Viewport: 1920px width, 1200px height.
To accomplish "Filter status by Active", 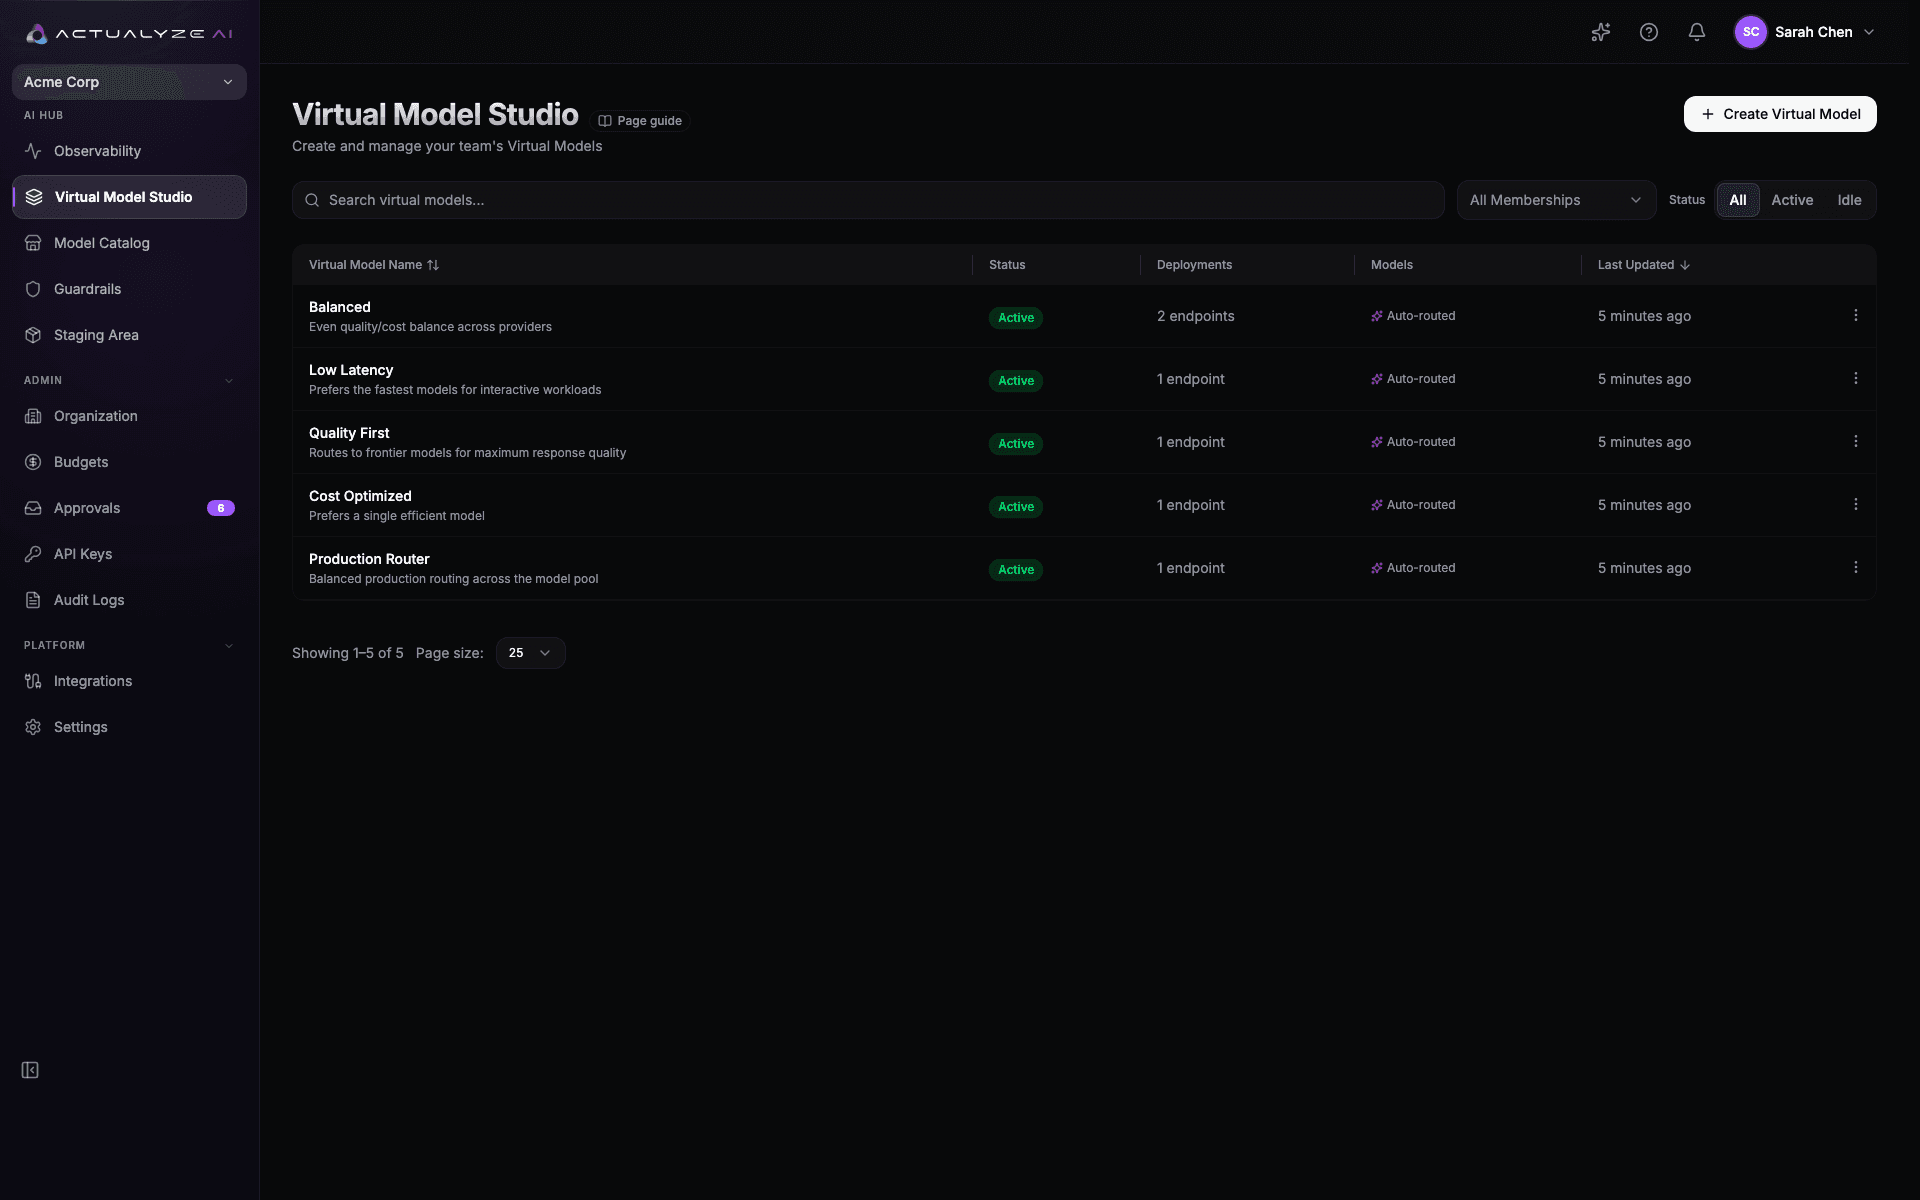I will pos(1792,200).
